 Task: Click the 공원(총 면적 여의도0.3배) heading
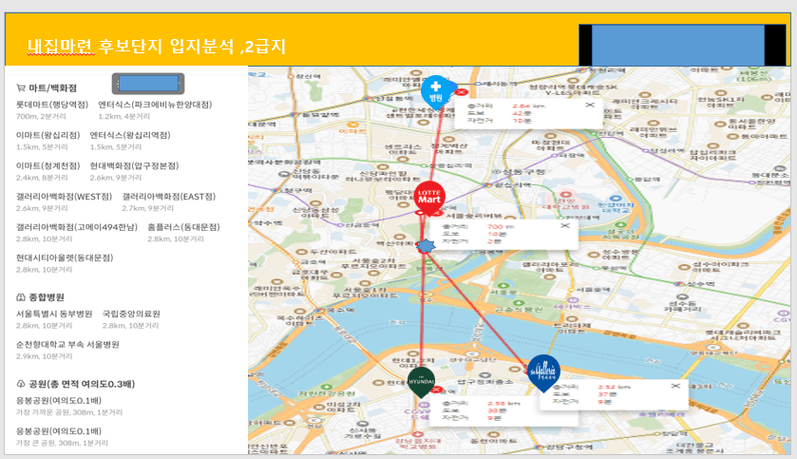[x=82, y=384]
